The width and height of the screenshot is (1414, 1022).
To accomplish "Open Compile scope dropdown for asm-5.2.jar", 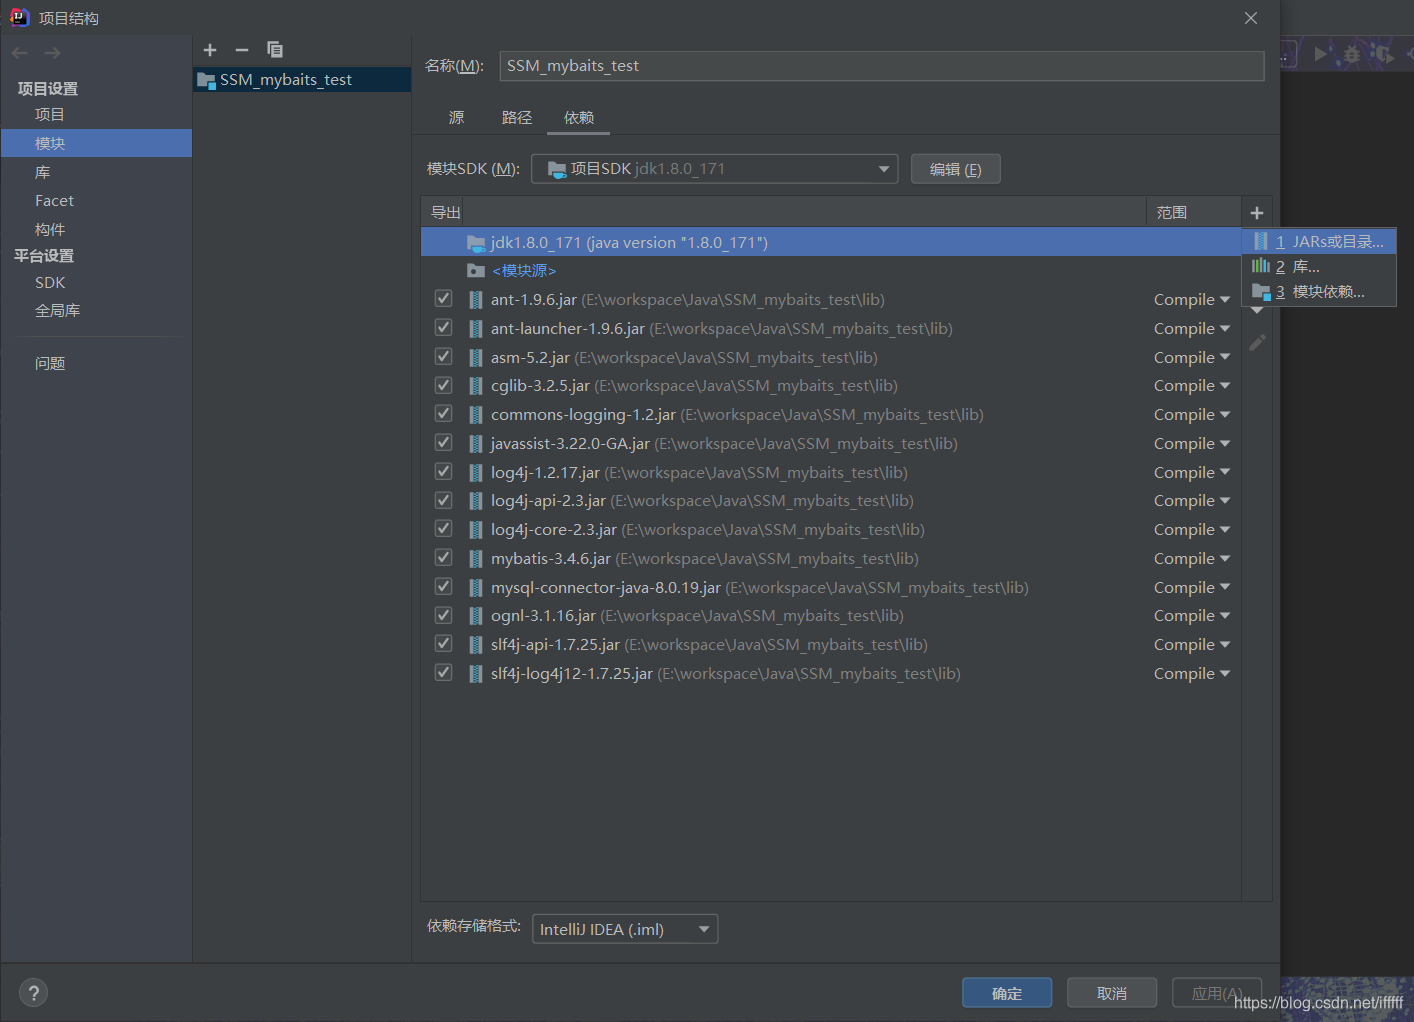I will pyautogui.click(x=1192, y=358).
